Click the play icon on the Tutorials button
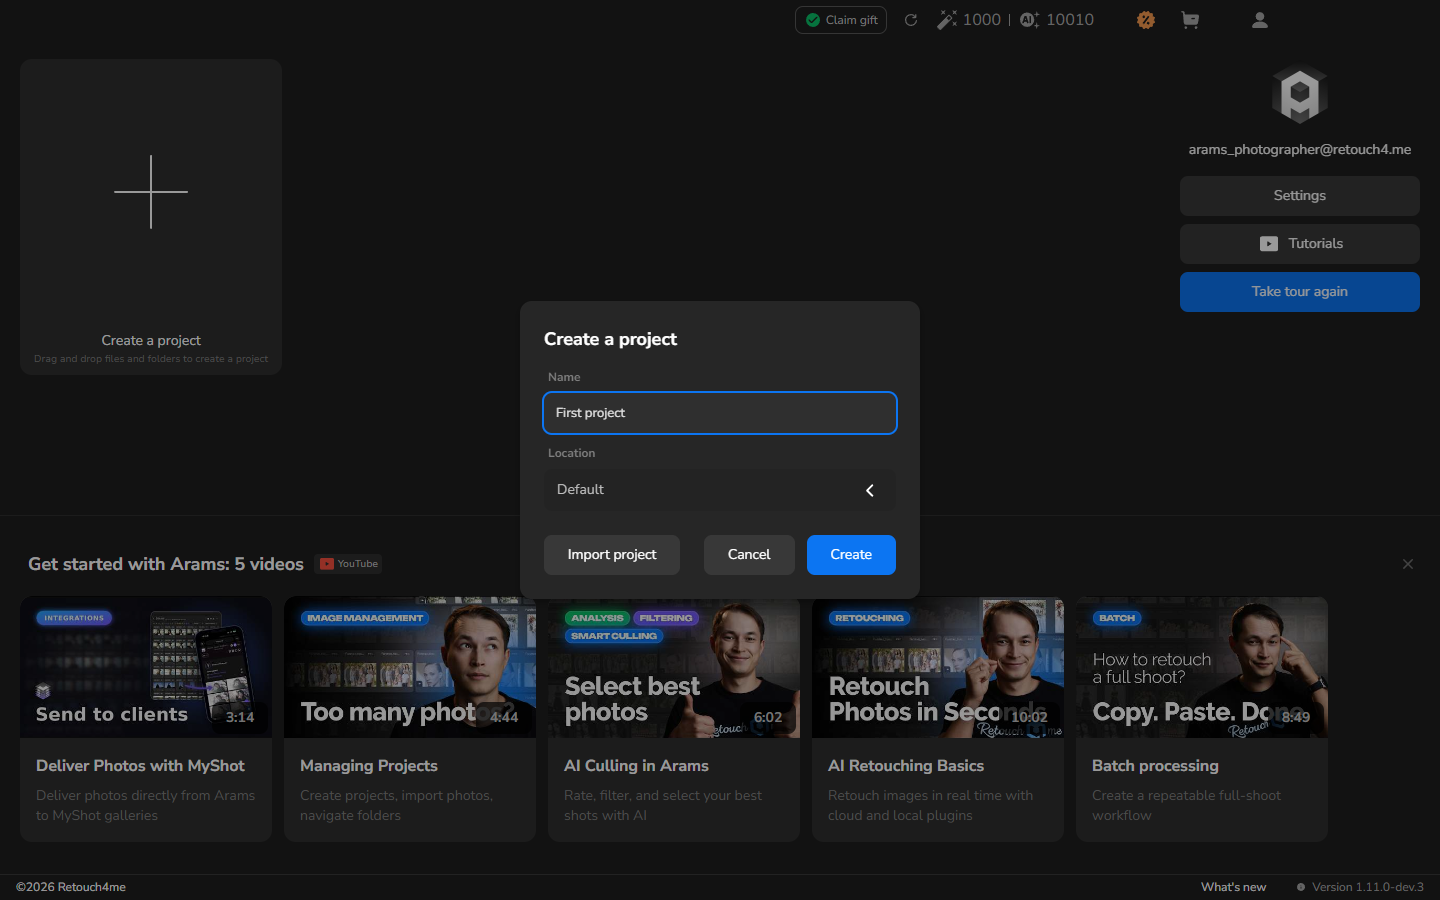 point(1269,244)
